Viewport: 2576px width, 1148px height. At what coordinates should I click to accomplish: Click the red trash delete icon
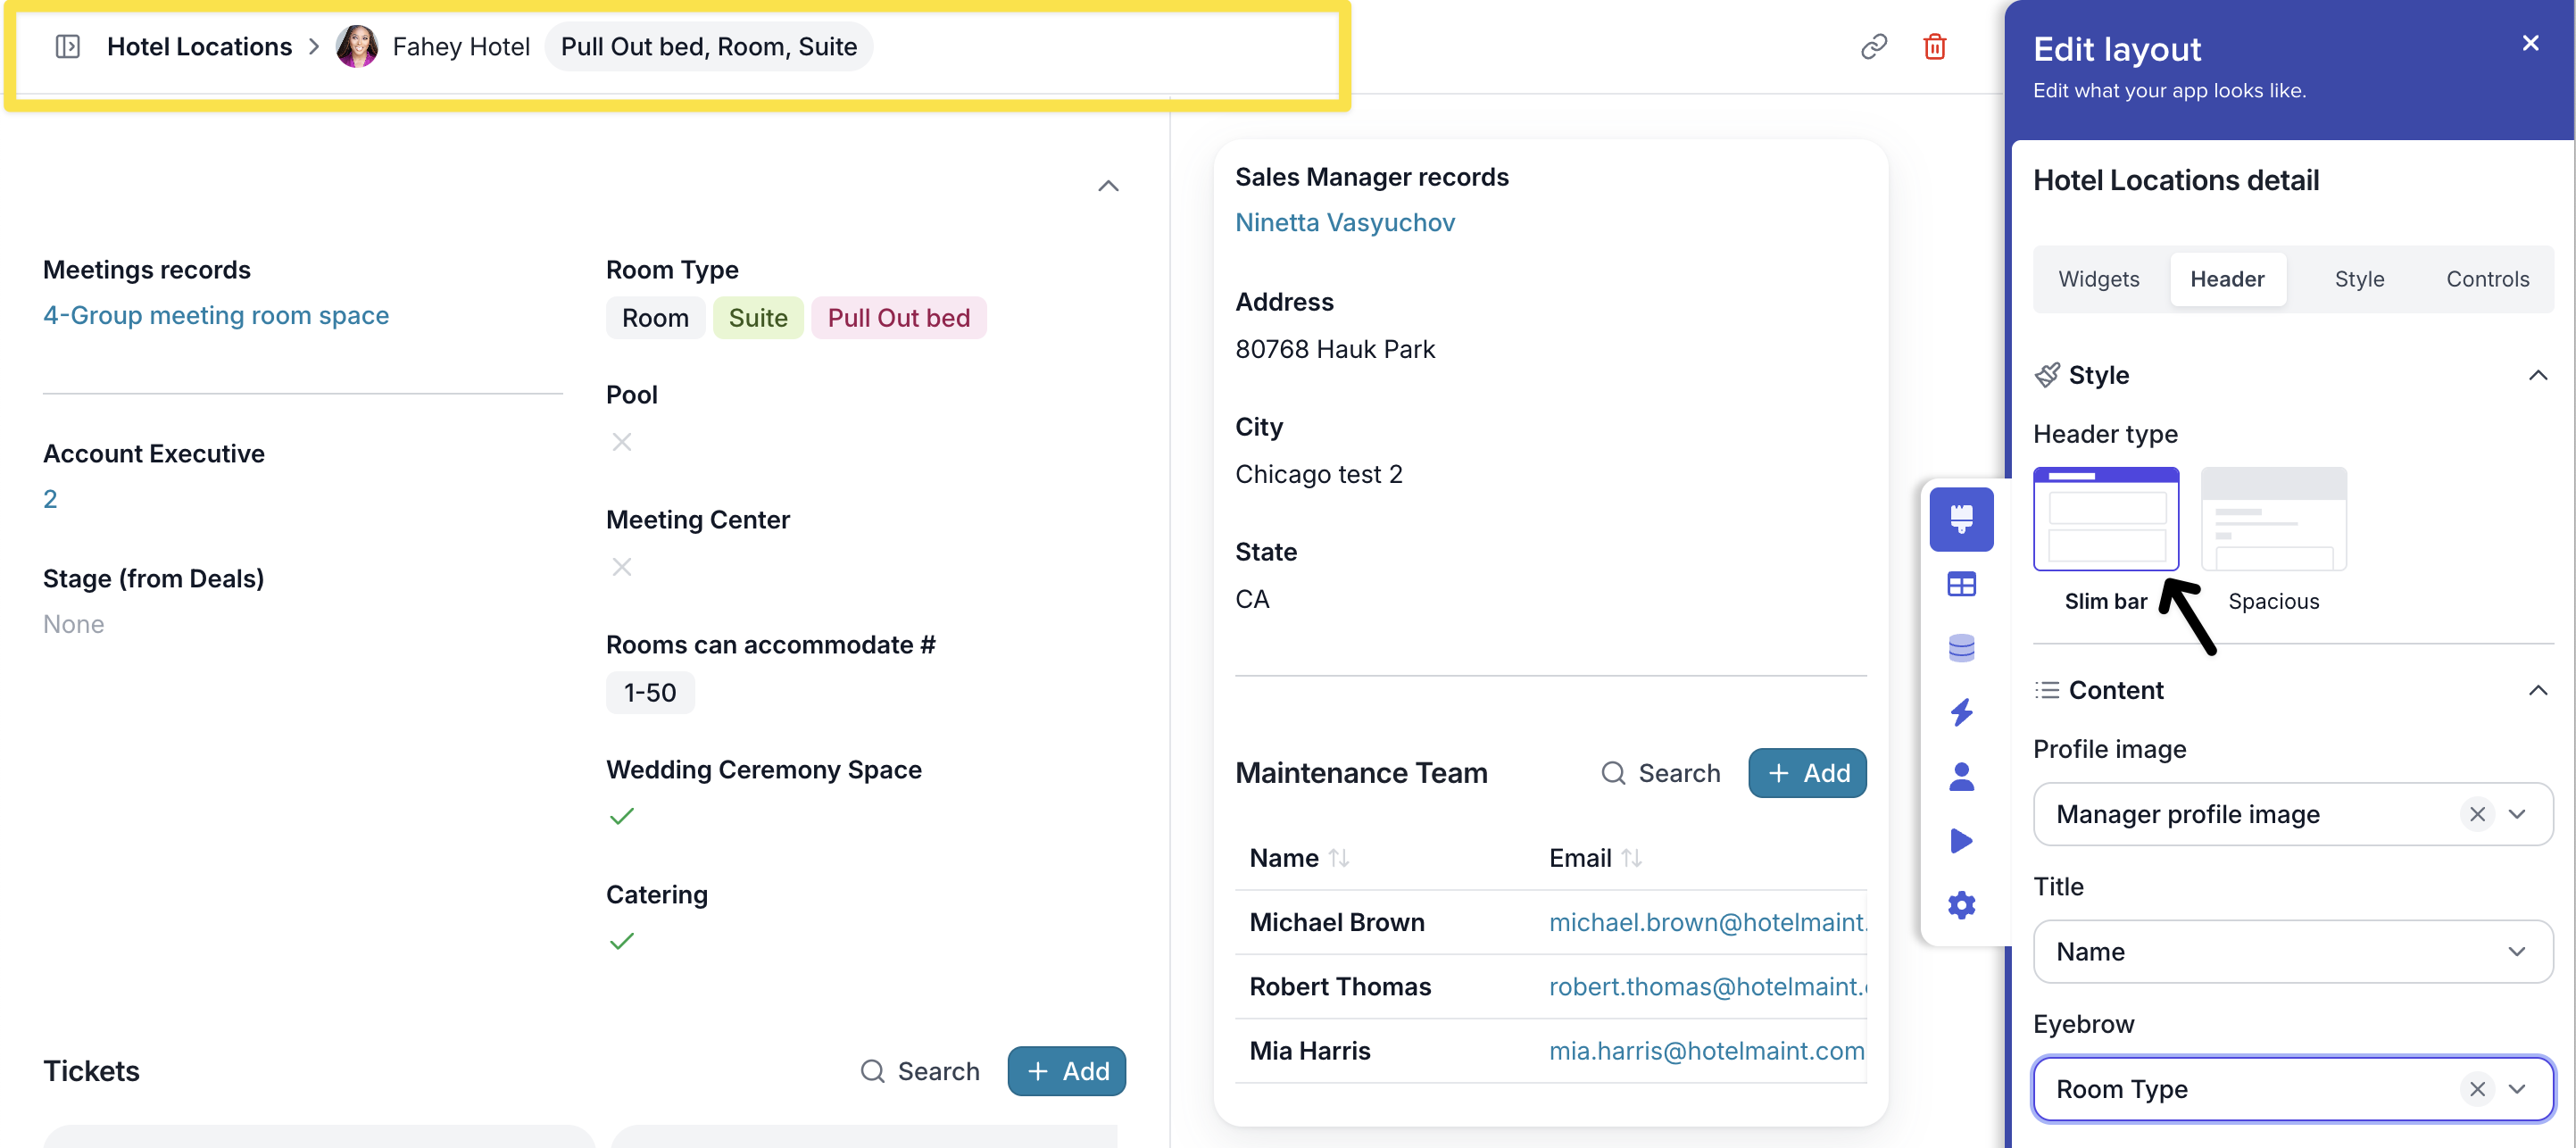[x=1934, y=46]
